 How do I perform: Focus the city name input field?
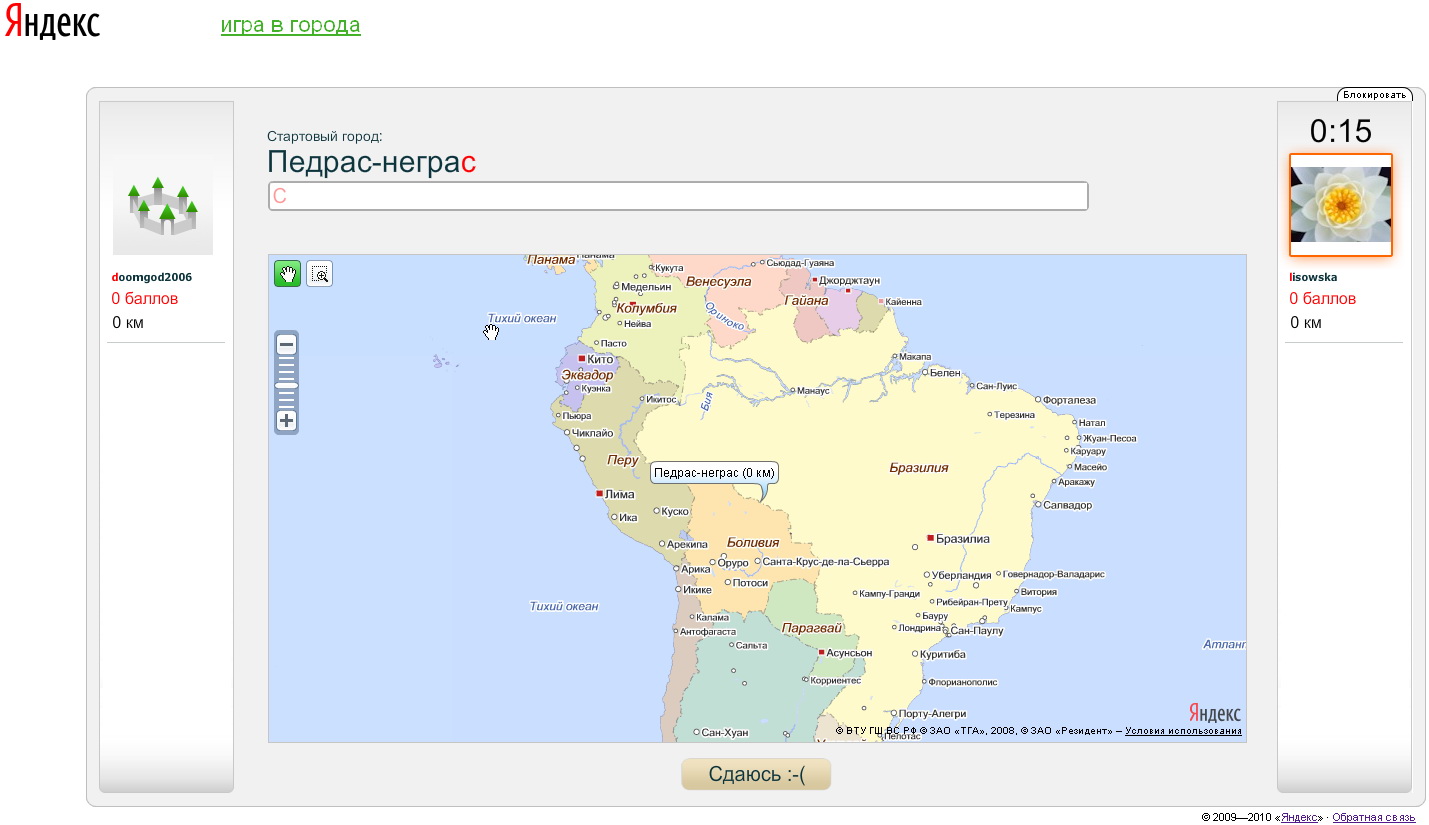[678, 196]
